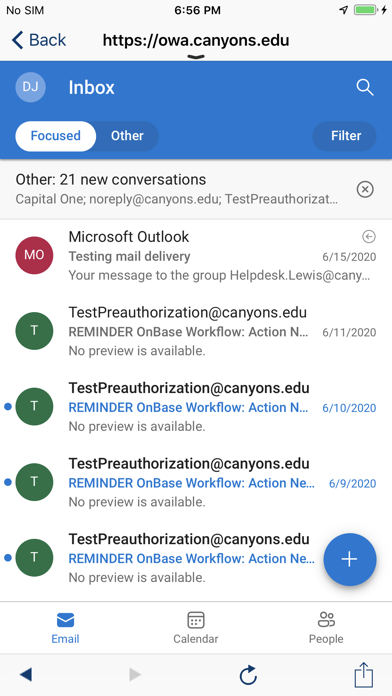Expand the URL bar handle
The height and width of the screenshot is (696, 392).
coord(196,56)
